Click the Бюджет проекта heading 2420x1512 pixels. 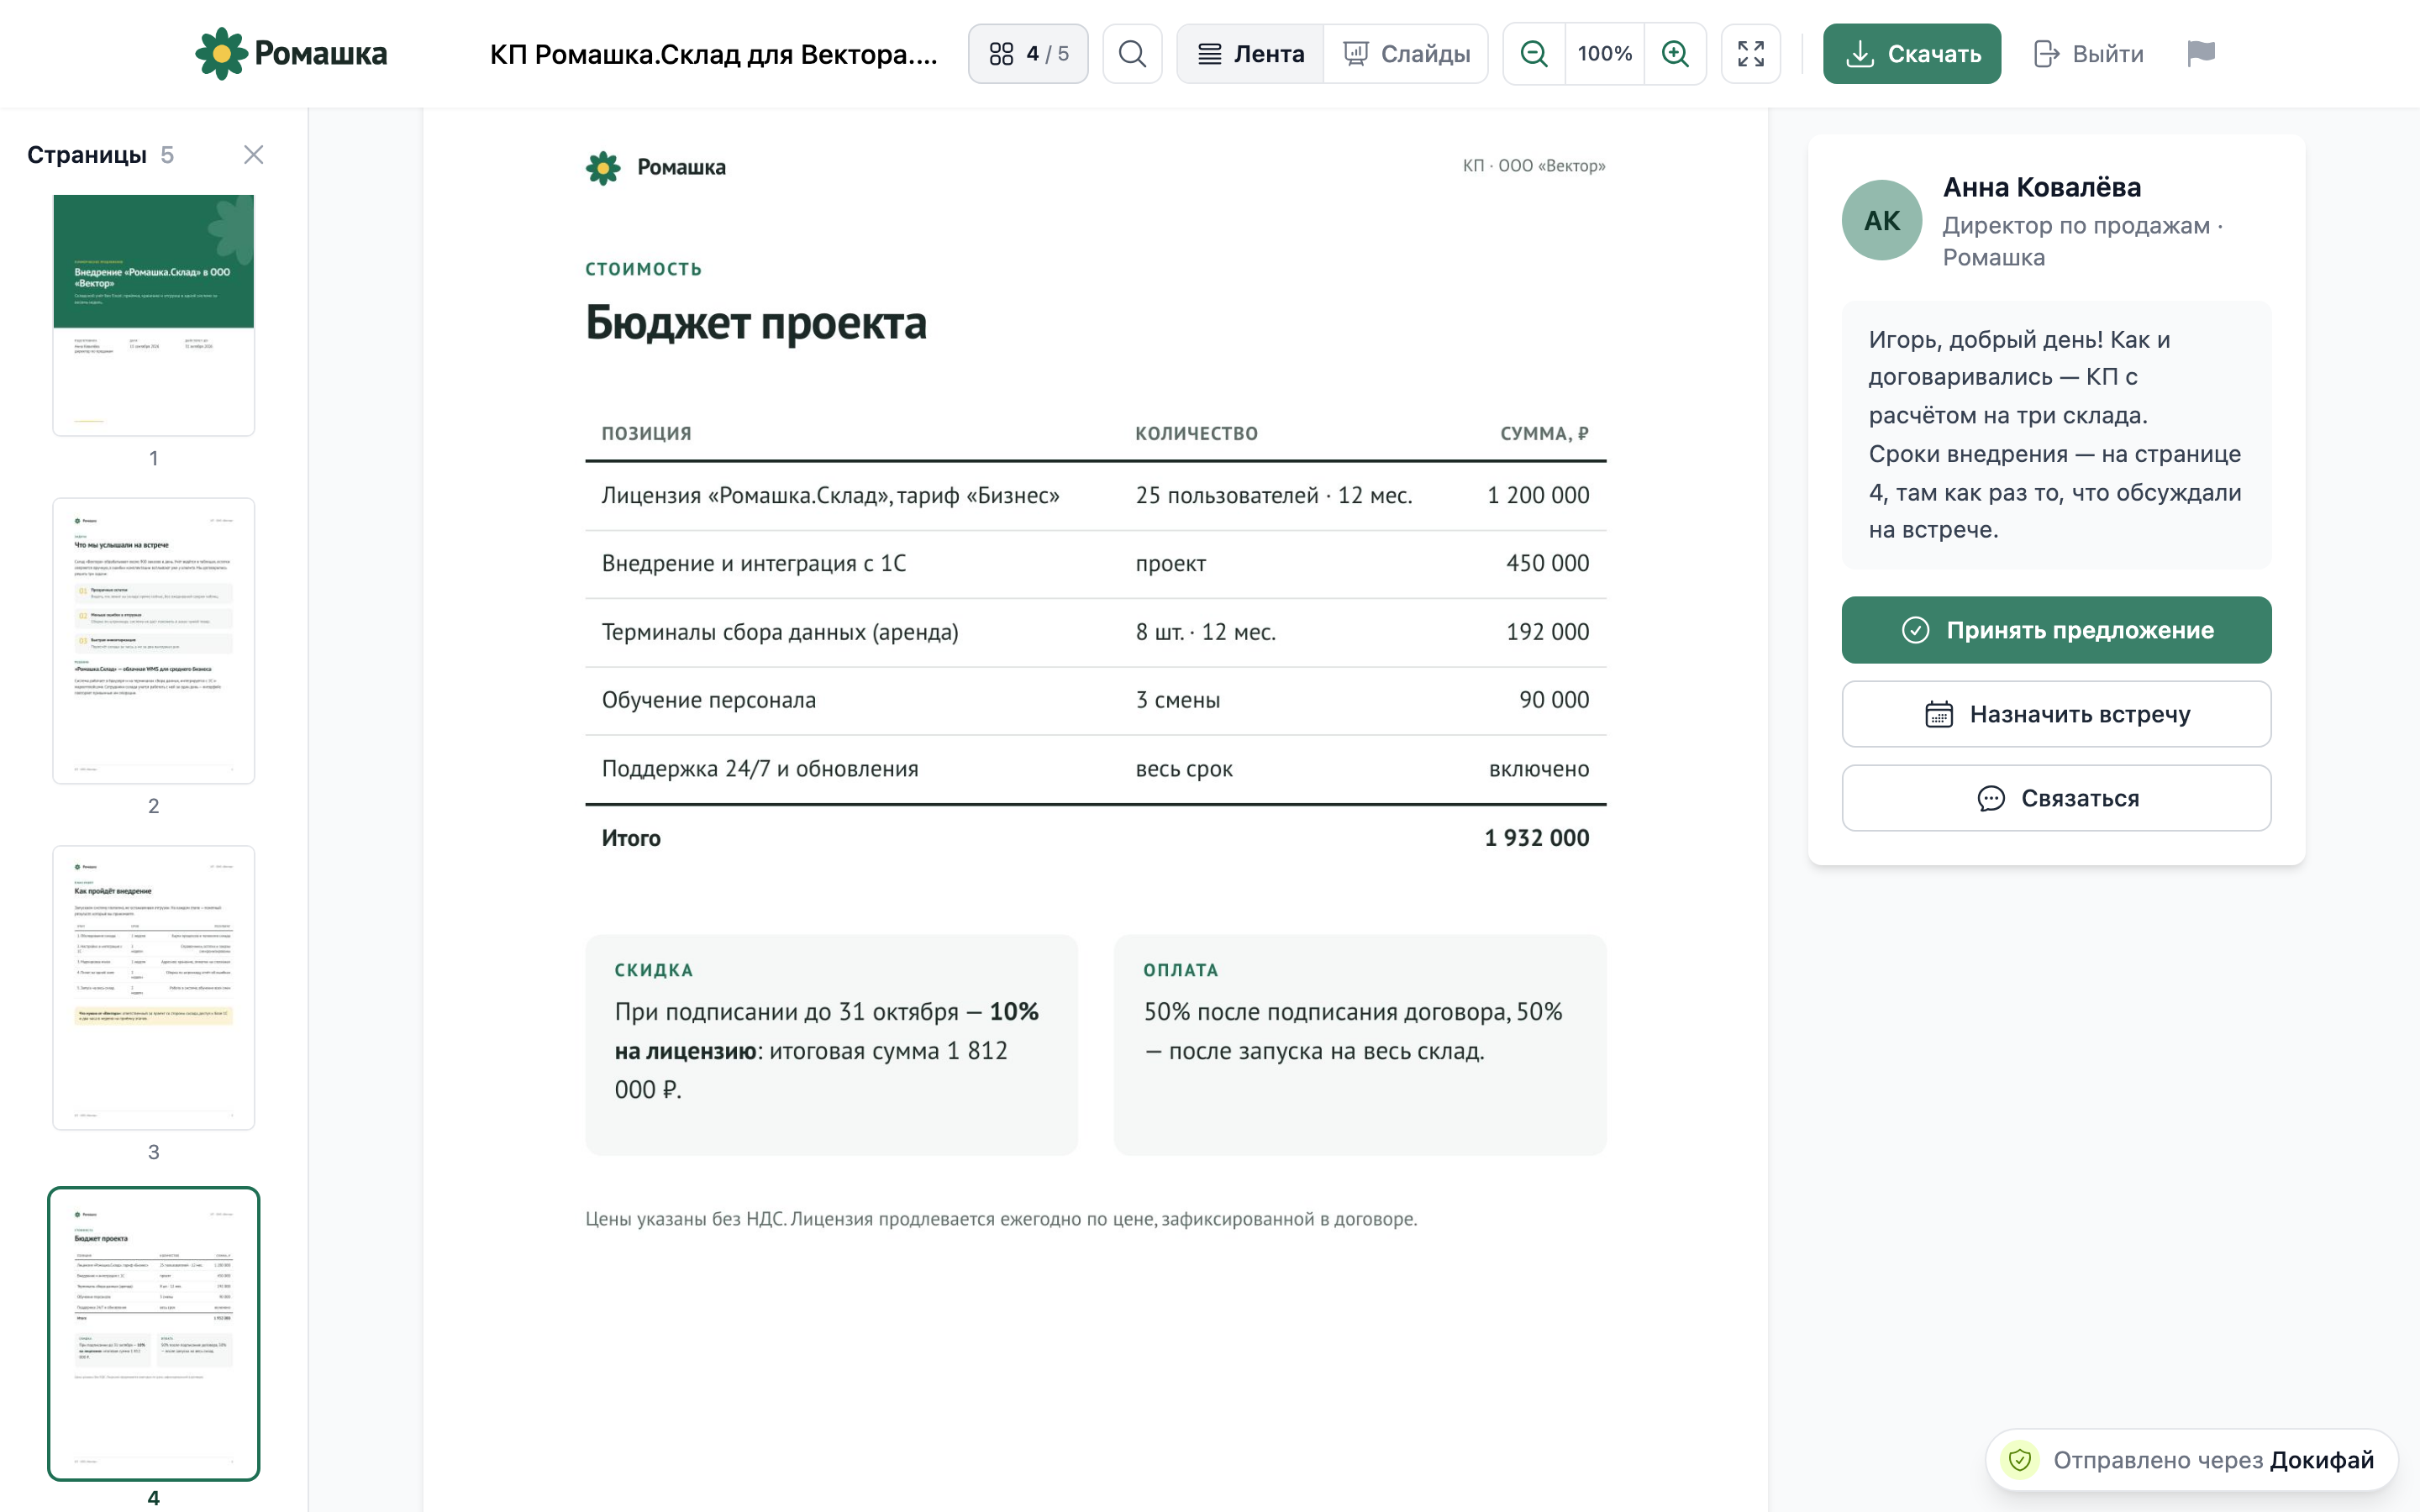point(756,323)
